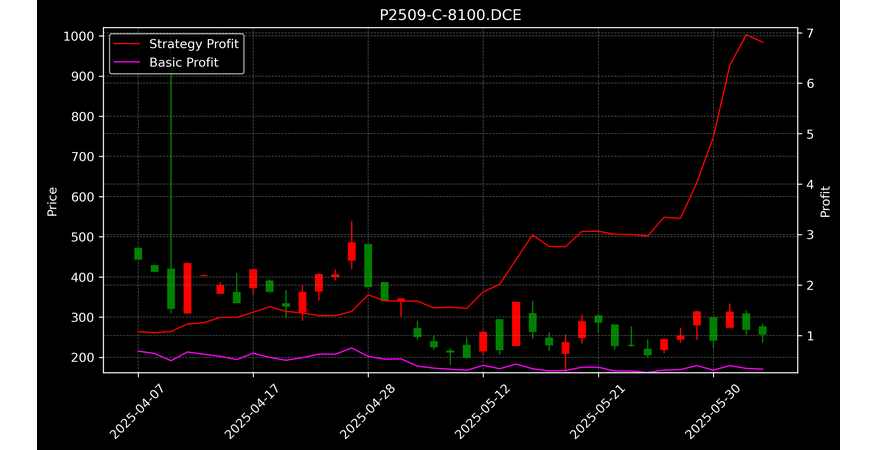Click the peak of the Strategy Profit line
878x450 pixels.
pos(746,35)
